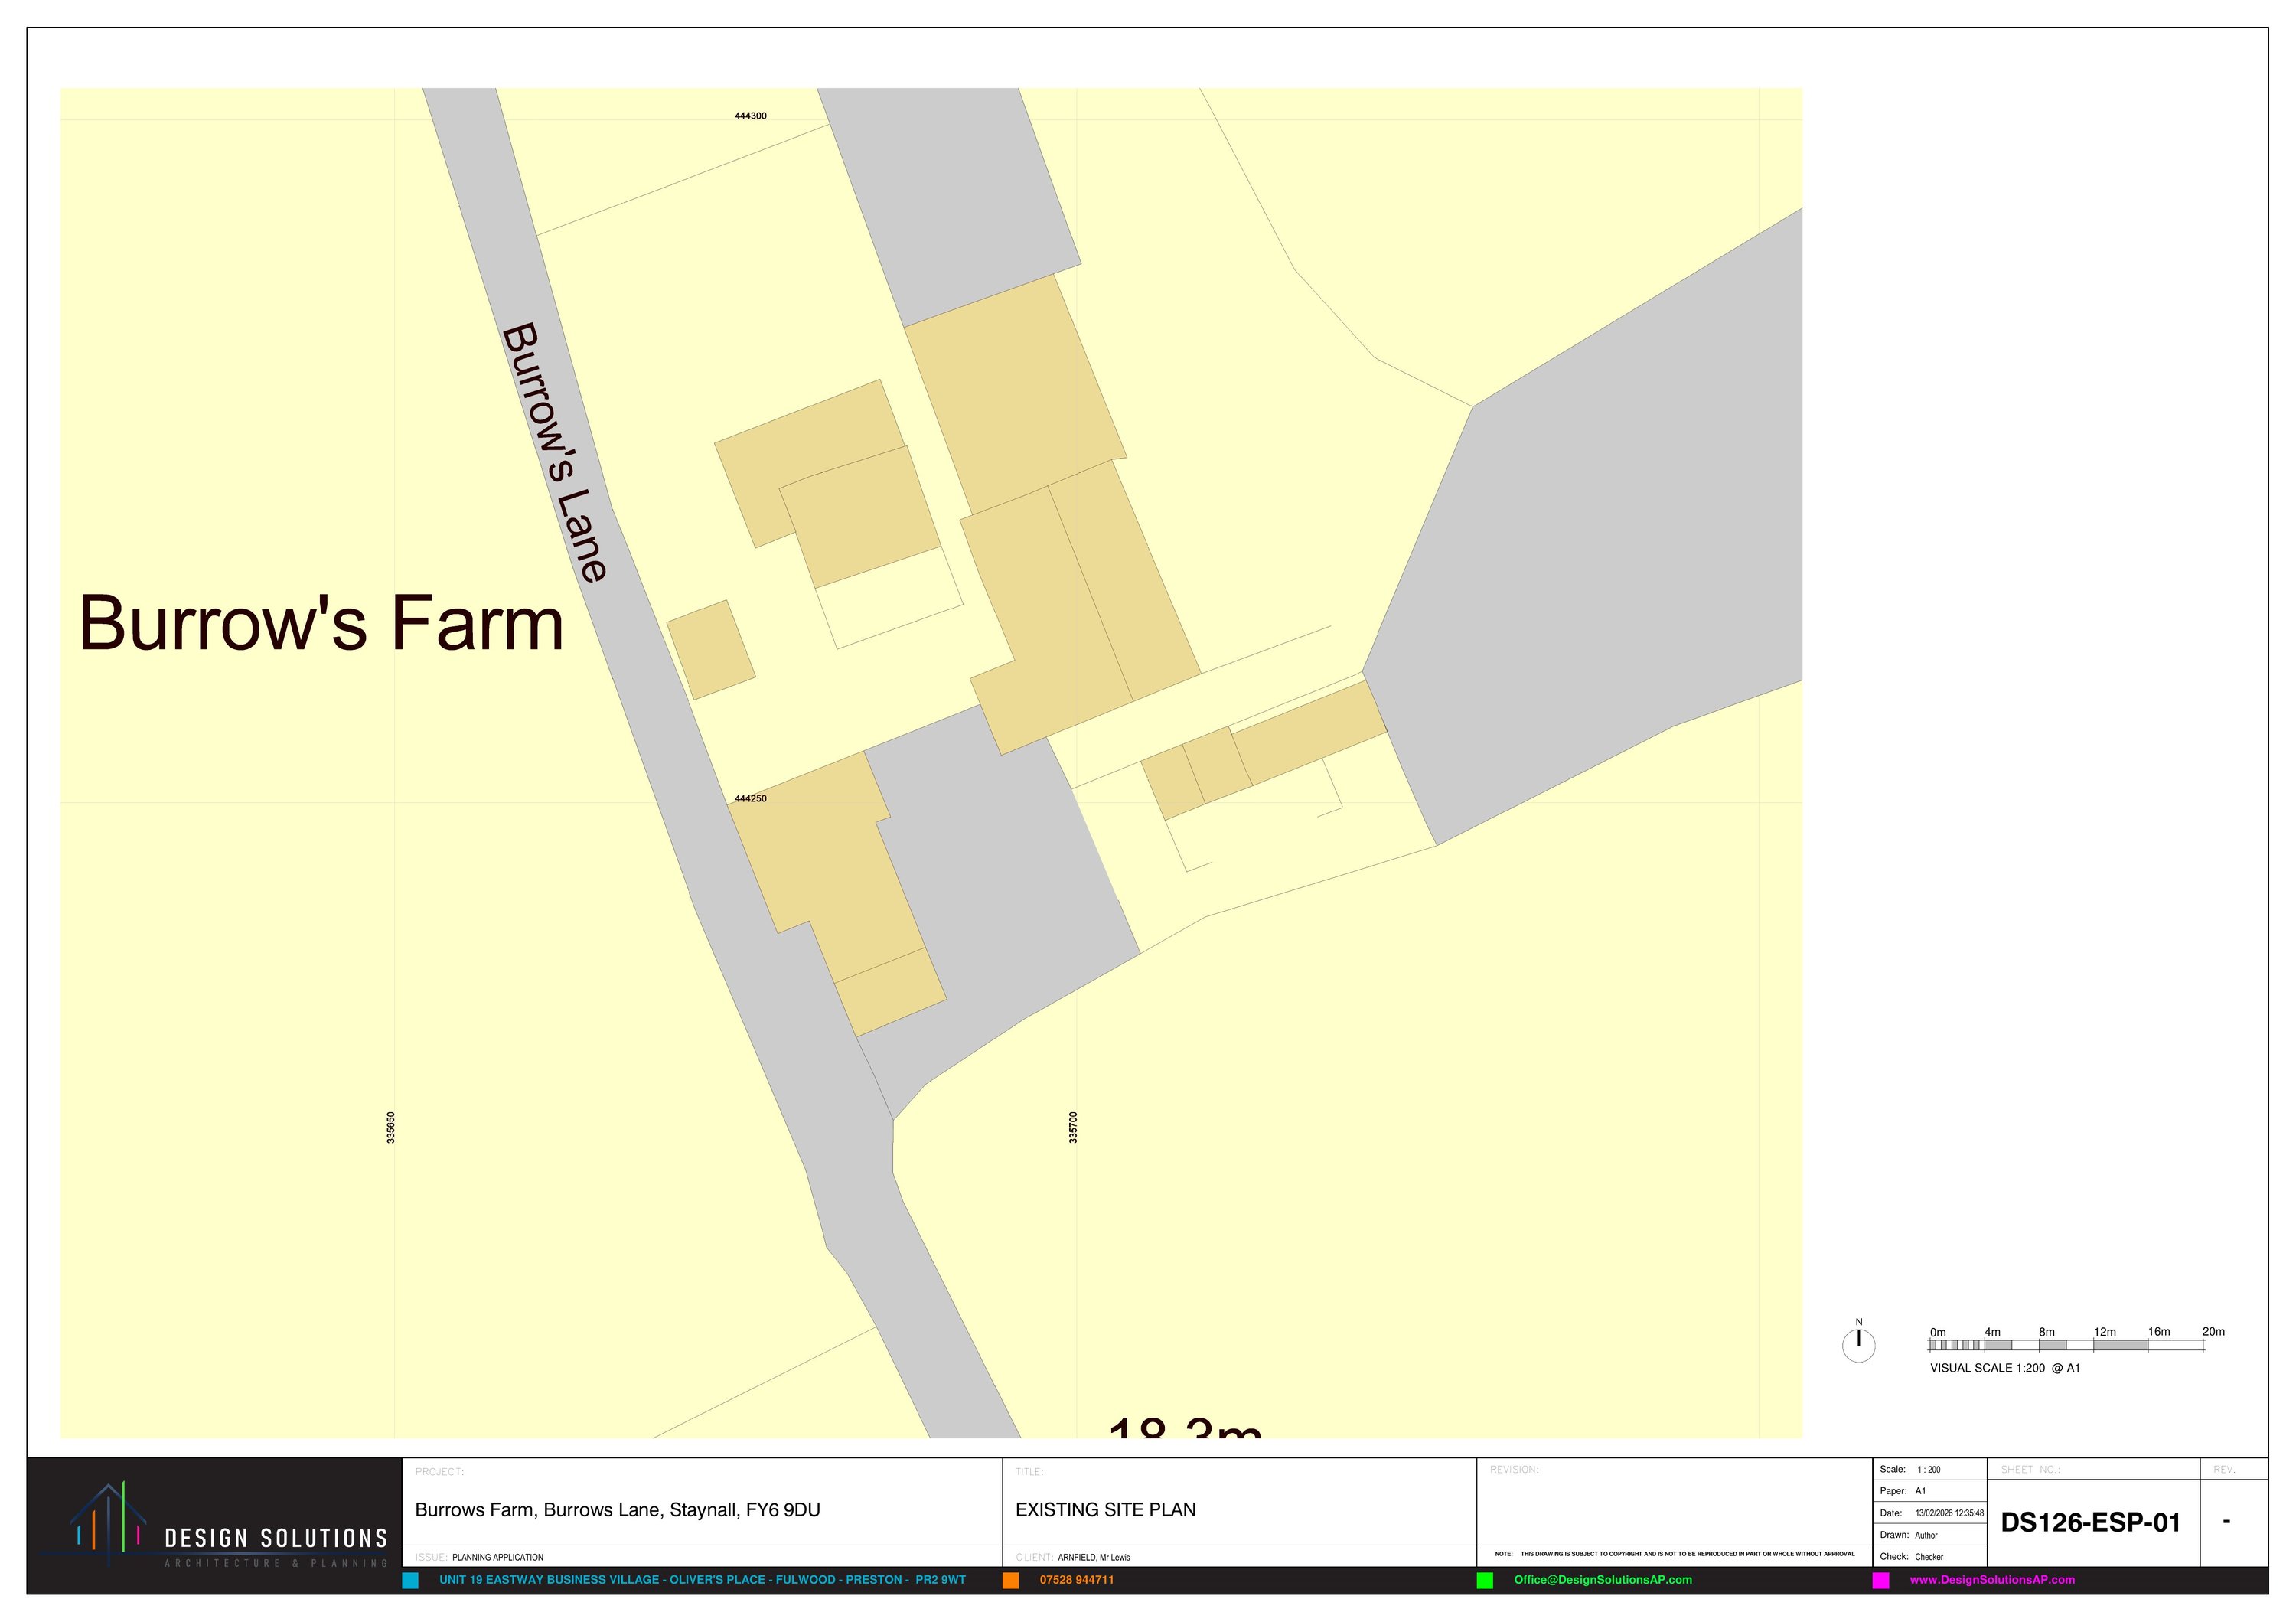
Task: Click the EXISTING SITE PLAN title text
Action: pos(1105,1510)
